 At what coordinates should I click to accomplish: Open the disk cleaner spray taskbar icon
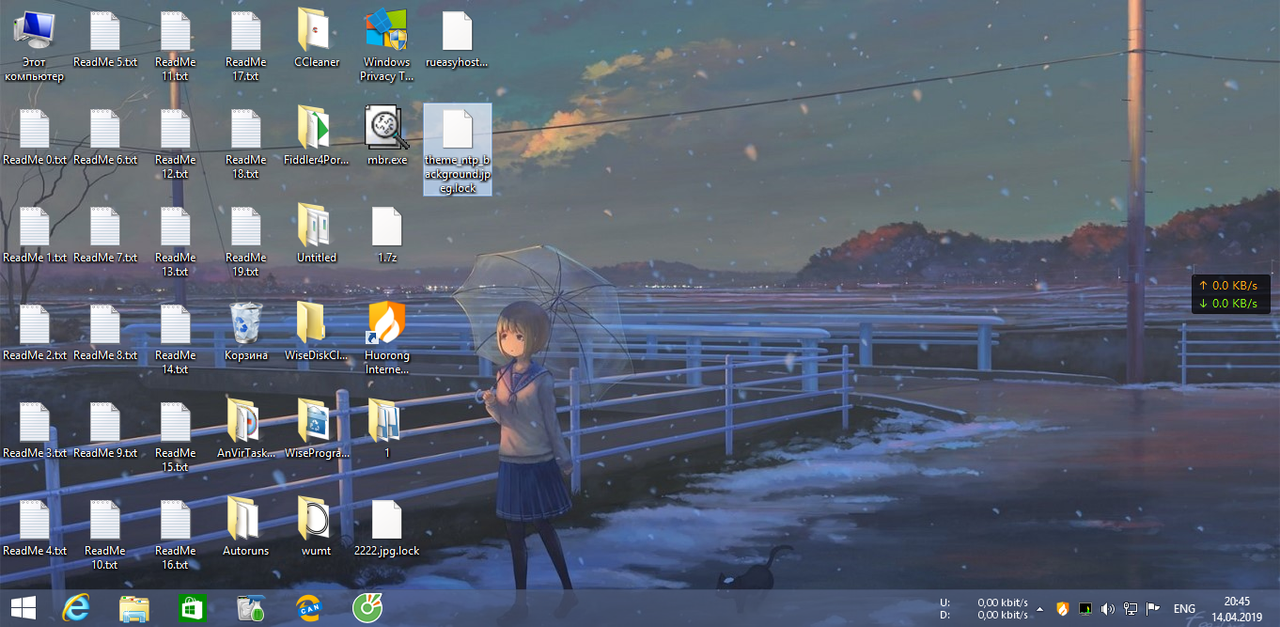pos(249,608)
